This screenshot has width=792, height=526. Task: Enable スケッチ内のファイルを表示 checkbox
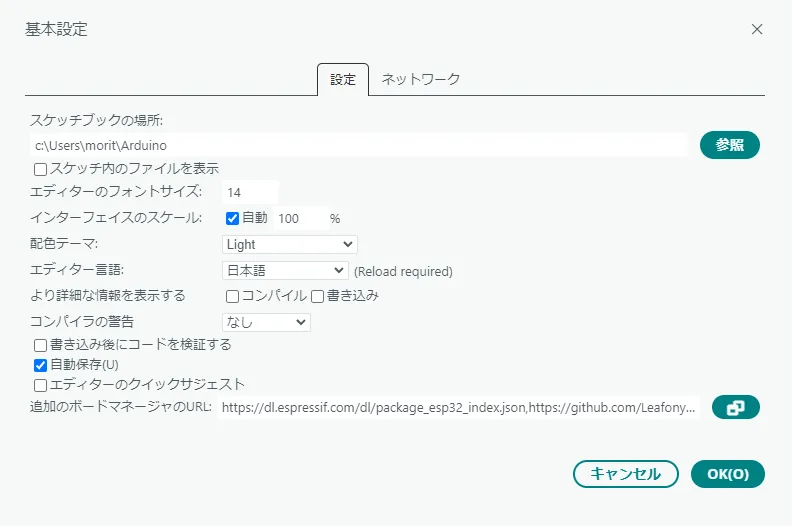click(41, 169)
